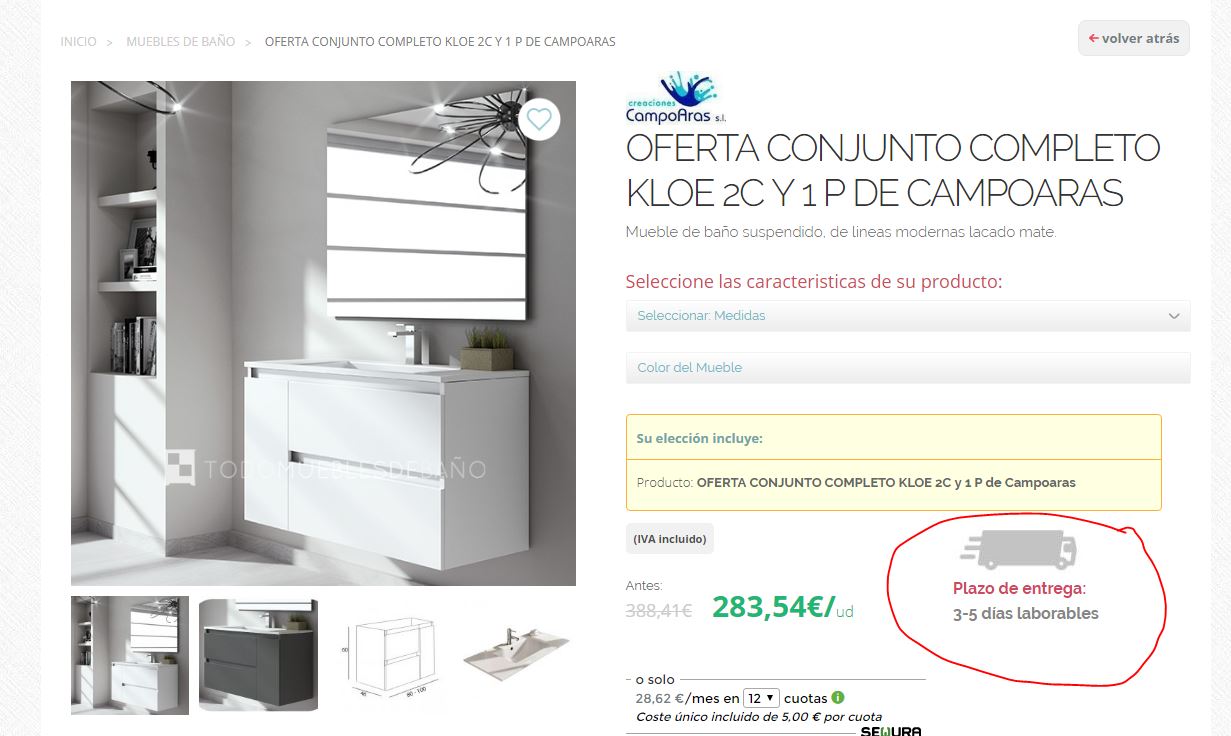Open the green info icon next to cuotas
This screenshot has width=1231, height=736.
click(838, 697)
